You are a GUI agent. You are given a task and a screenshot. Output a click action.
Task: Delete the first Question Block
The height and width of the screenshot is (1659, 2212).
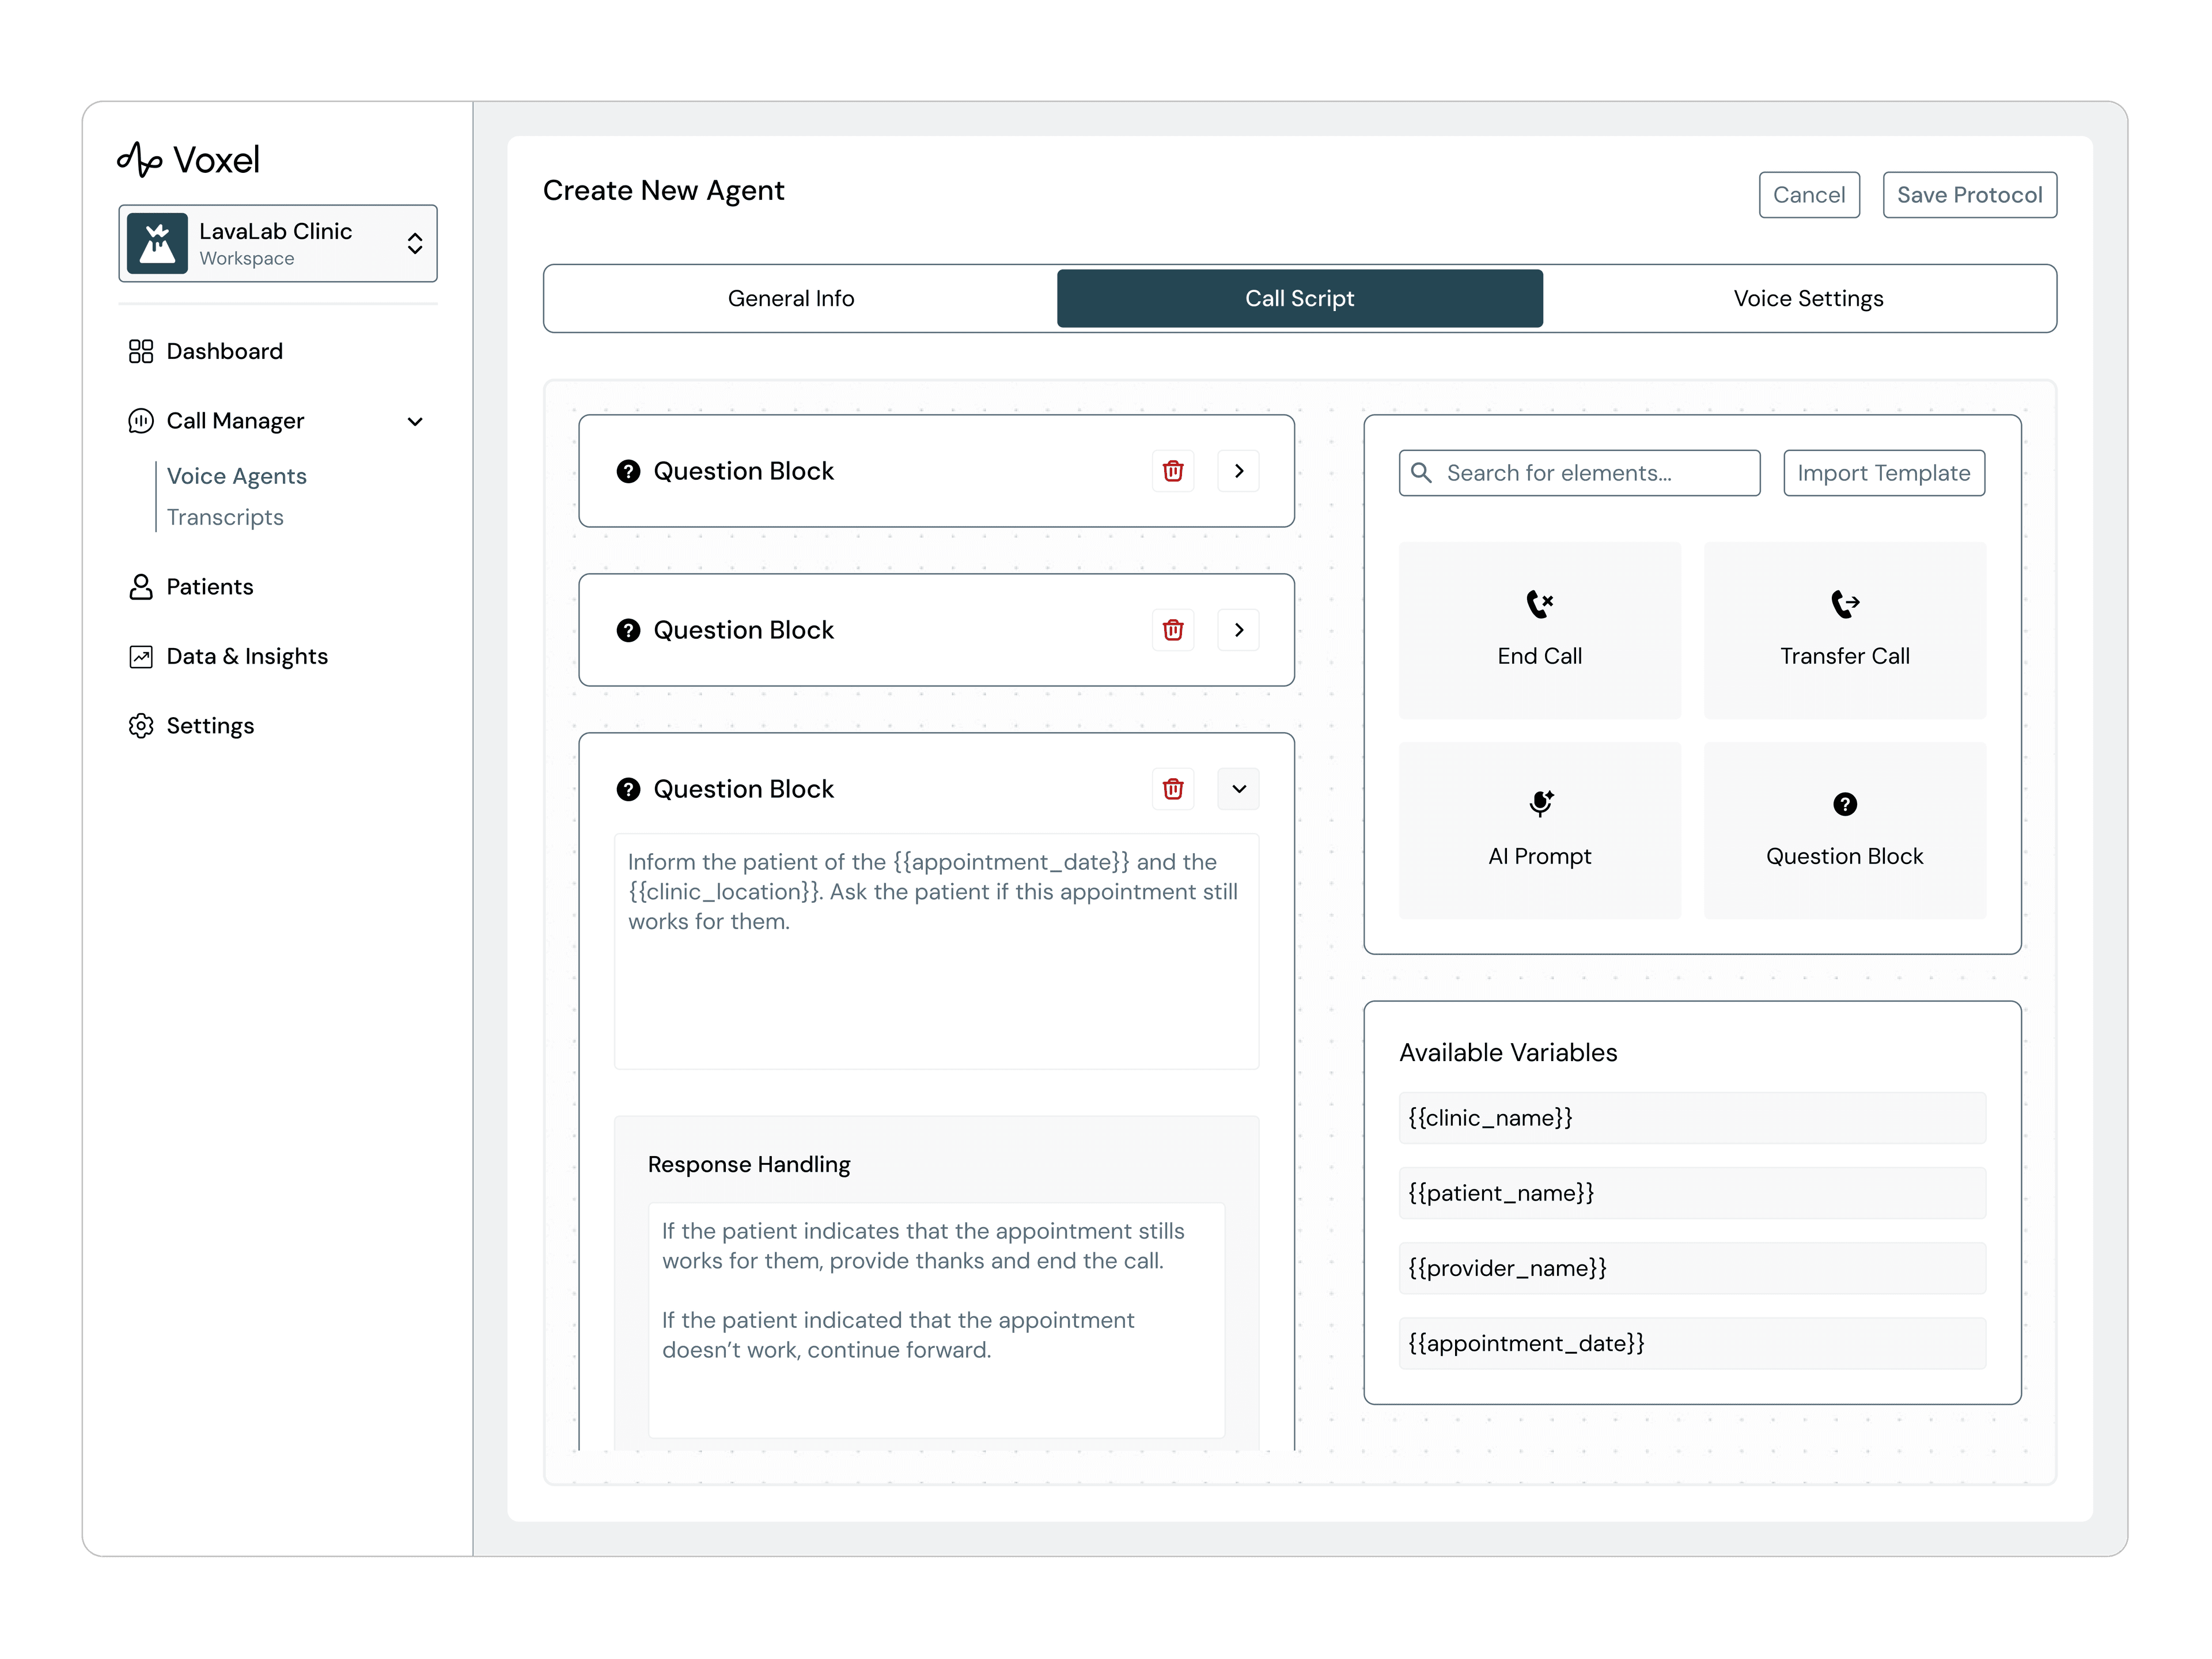click(1173, 471)
